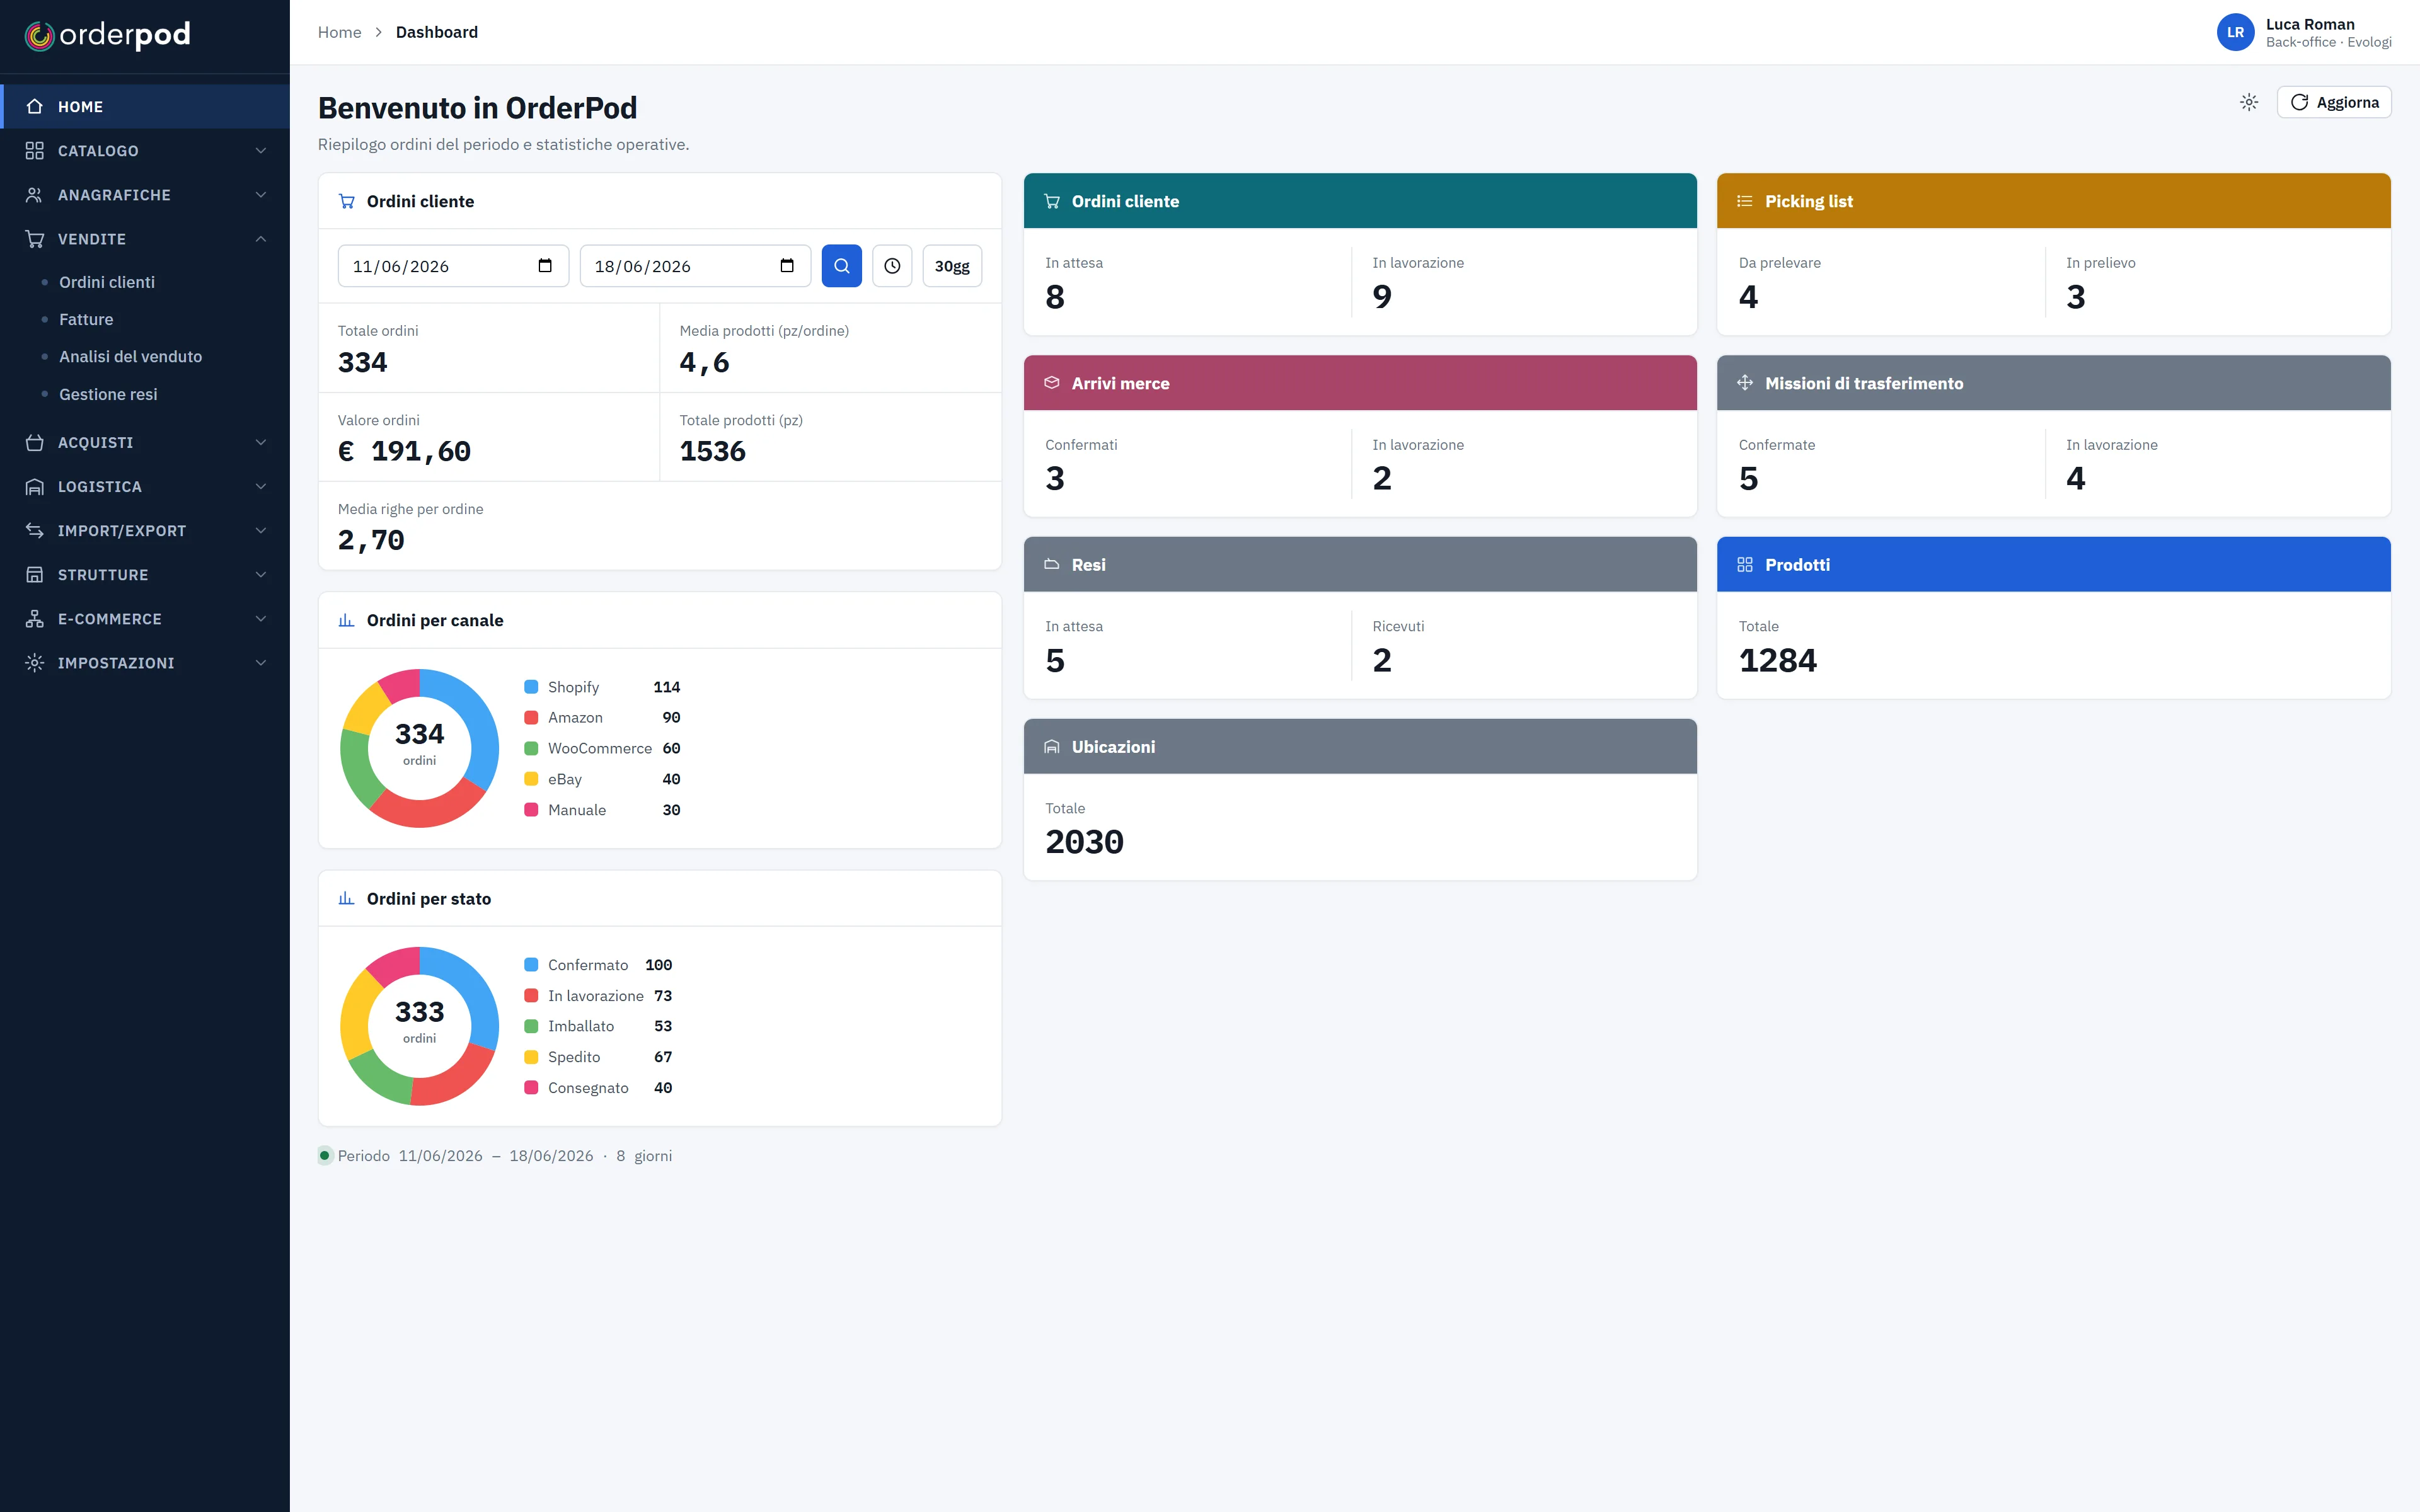
Task: Click the Picking list icon in orange header
Action: coord(1745,201)
